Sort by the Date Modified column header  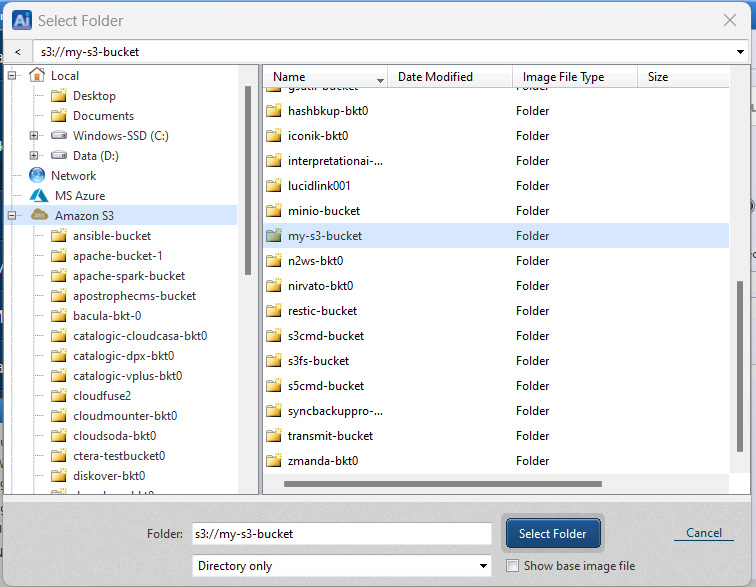click(x=435, y=77)
